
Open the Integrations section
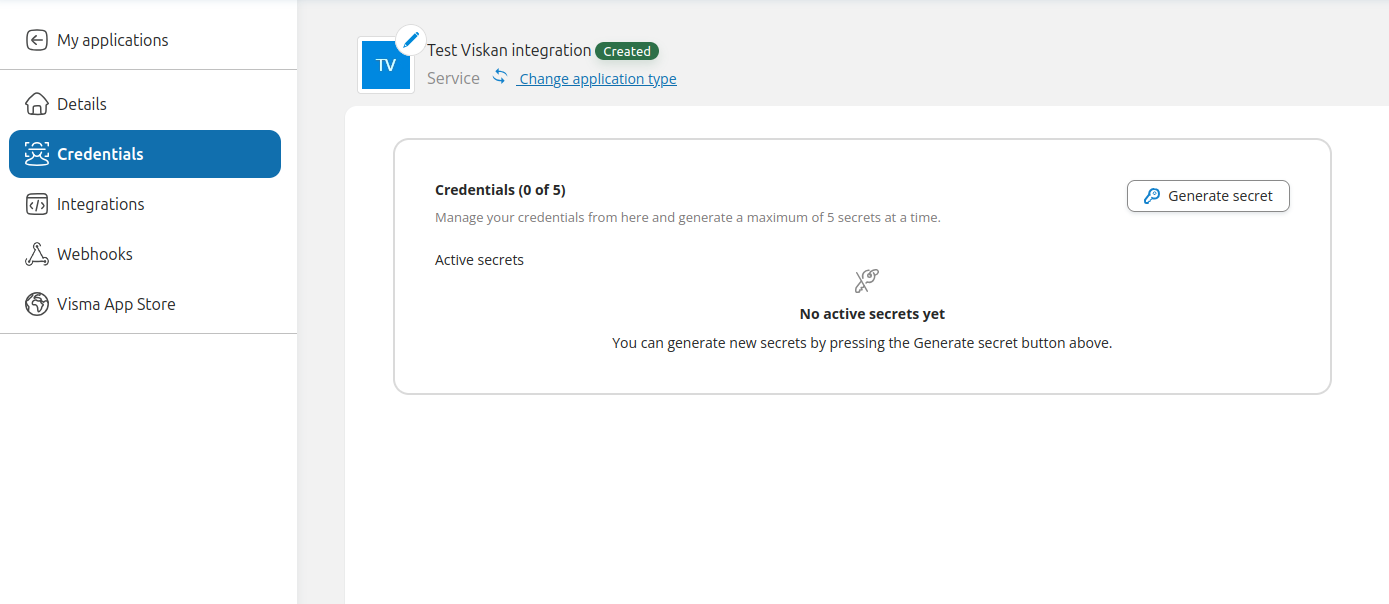(x=100, y=204)
